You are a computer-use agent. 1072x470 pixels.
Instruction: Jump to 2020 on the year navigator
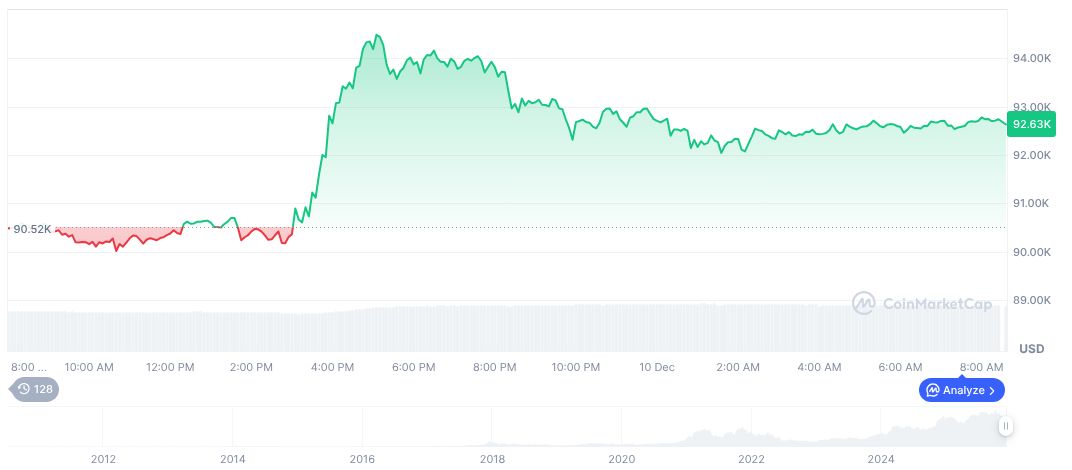(x=622, y=459)
